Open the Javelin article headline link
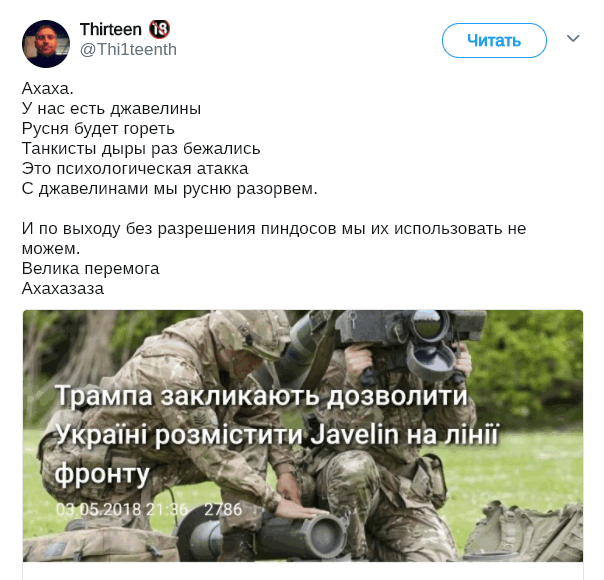The width and height of the screenshot is (604, 580). 277,434
